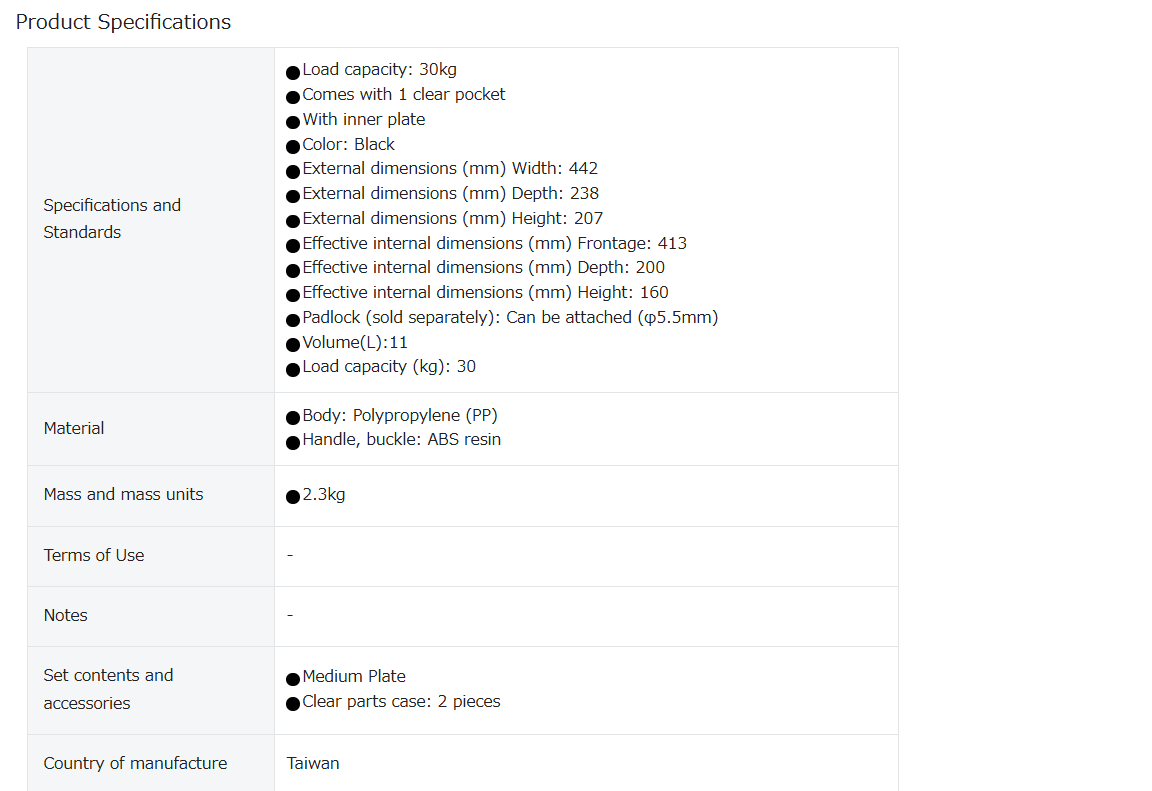
Task: Select Effective internal dimensions Depth: 200
Action: 483,268
